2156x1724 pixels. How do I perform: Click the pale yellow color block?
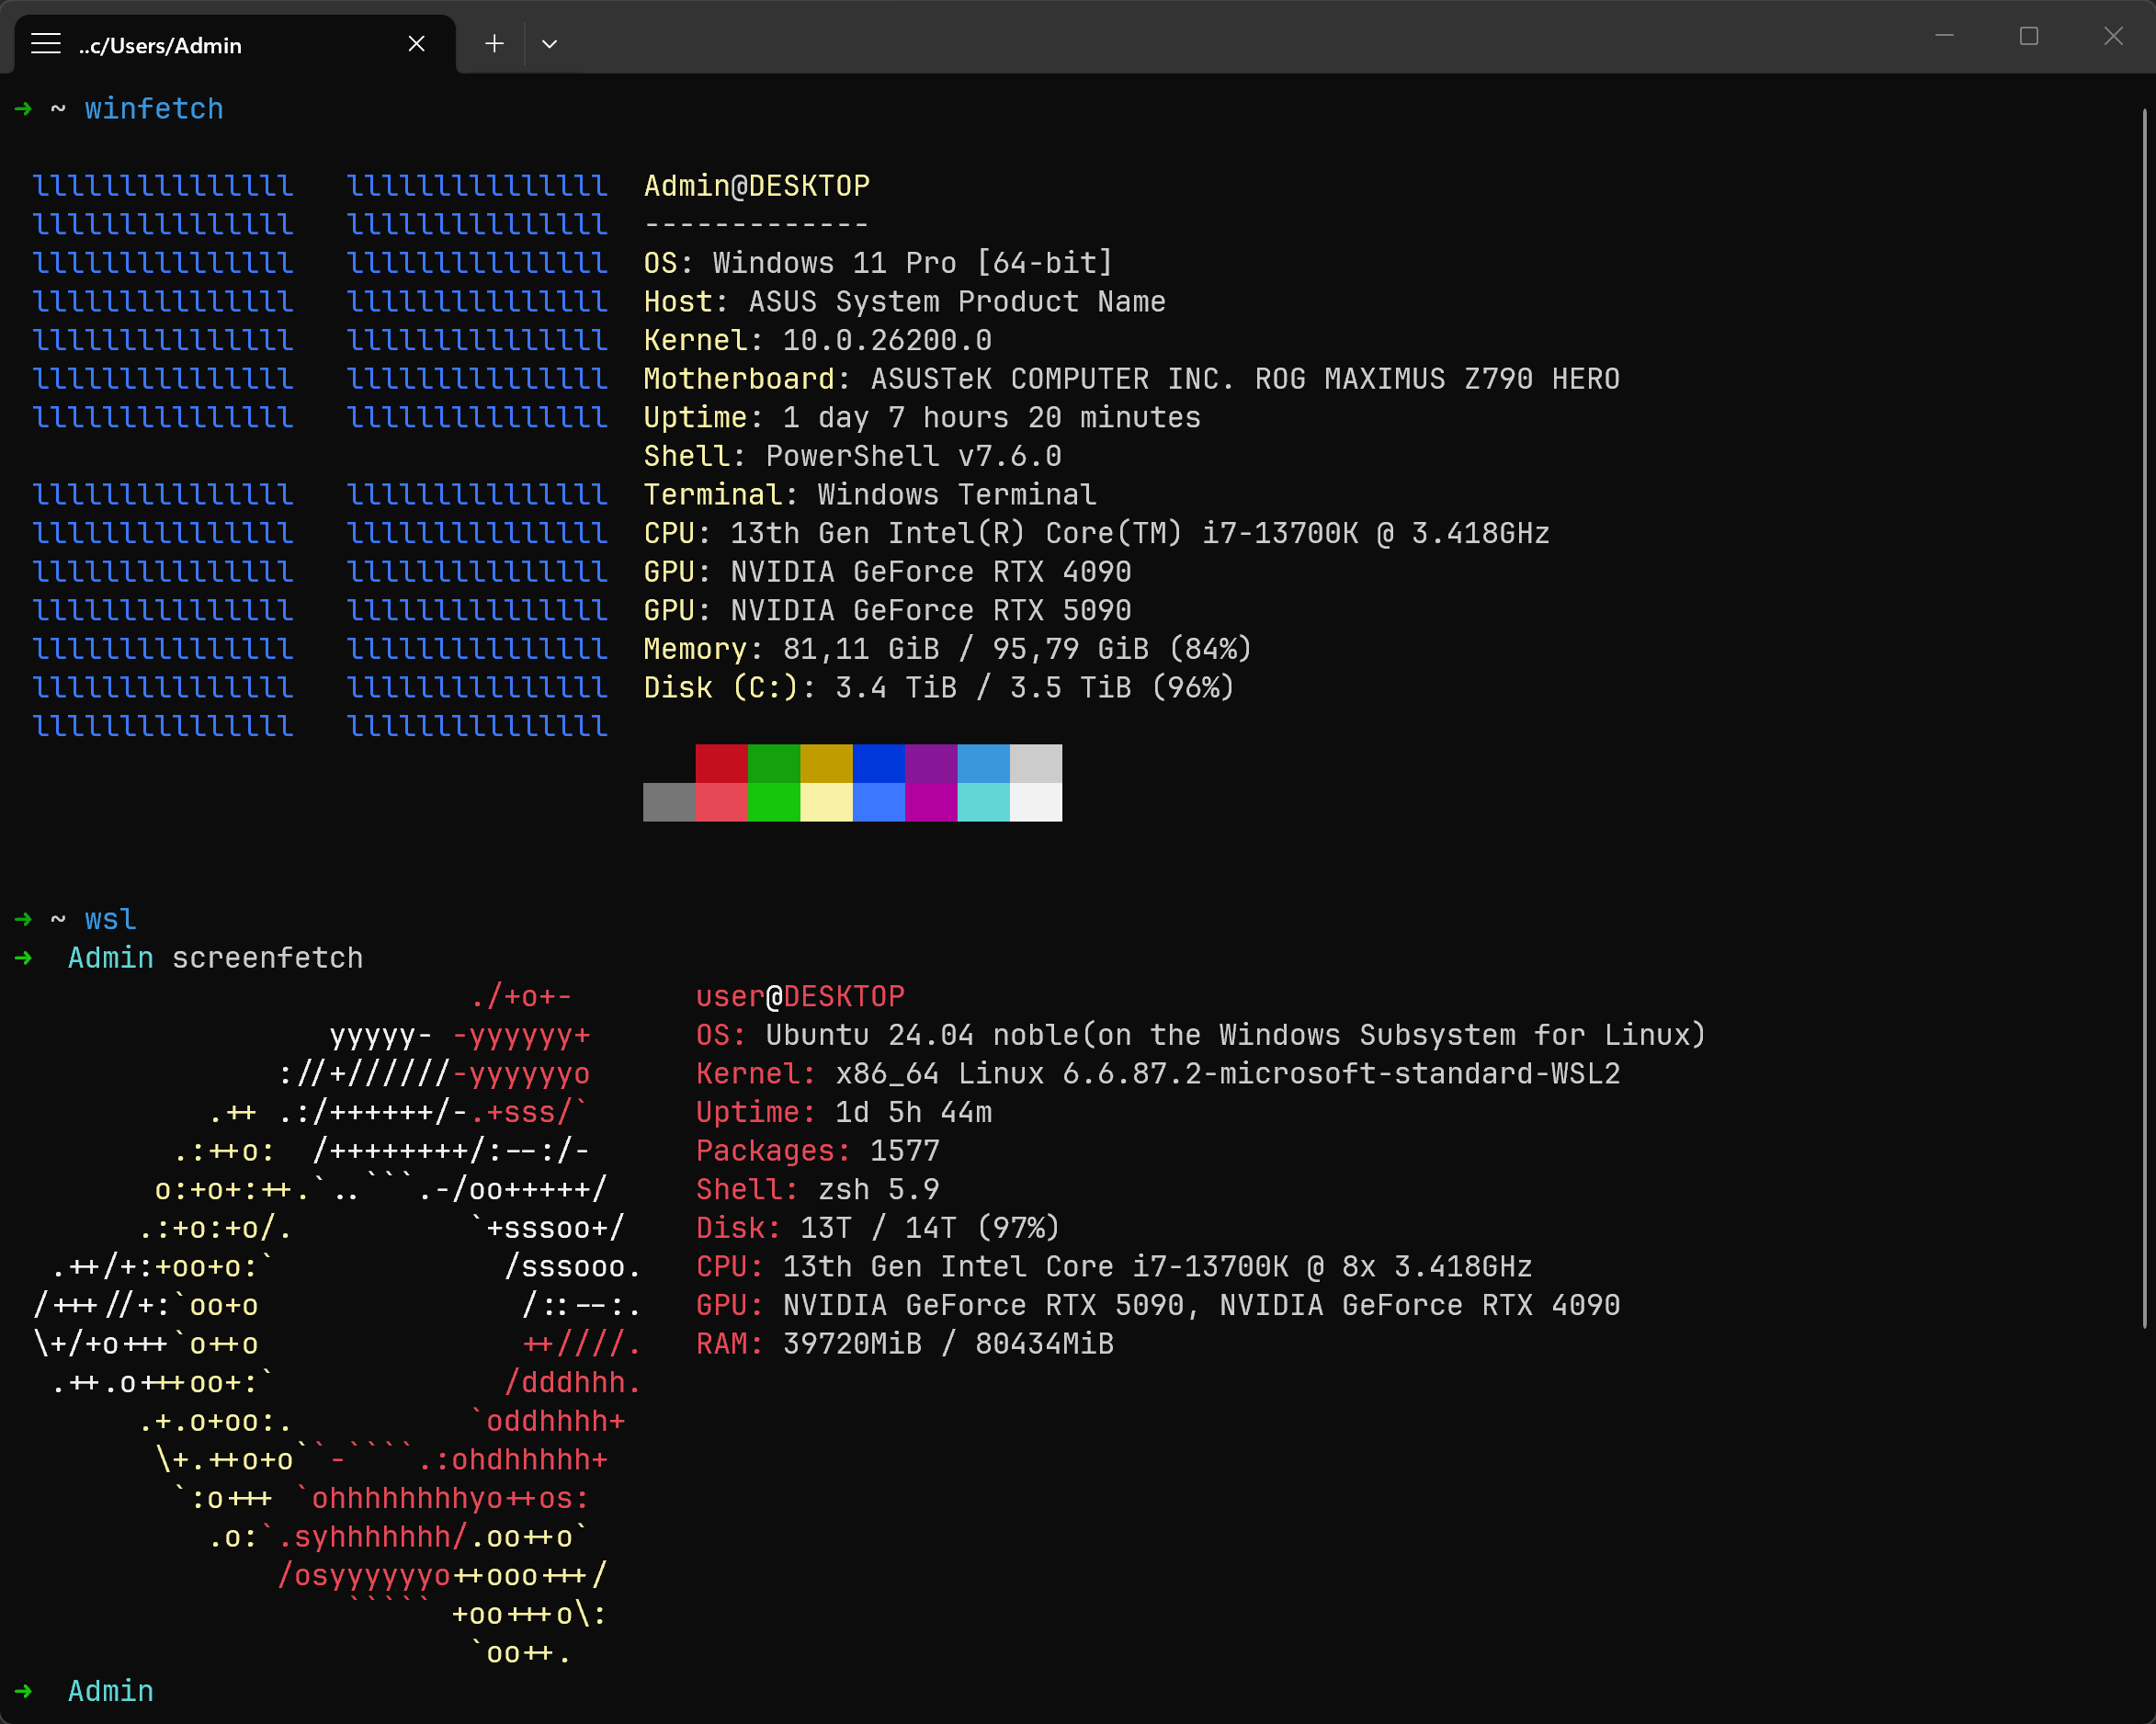click(826, 802)
